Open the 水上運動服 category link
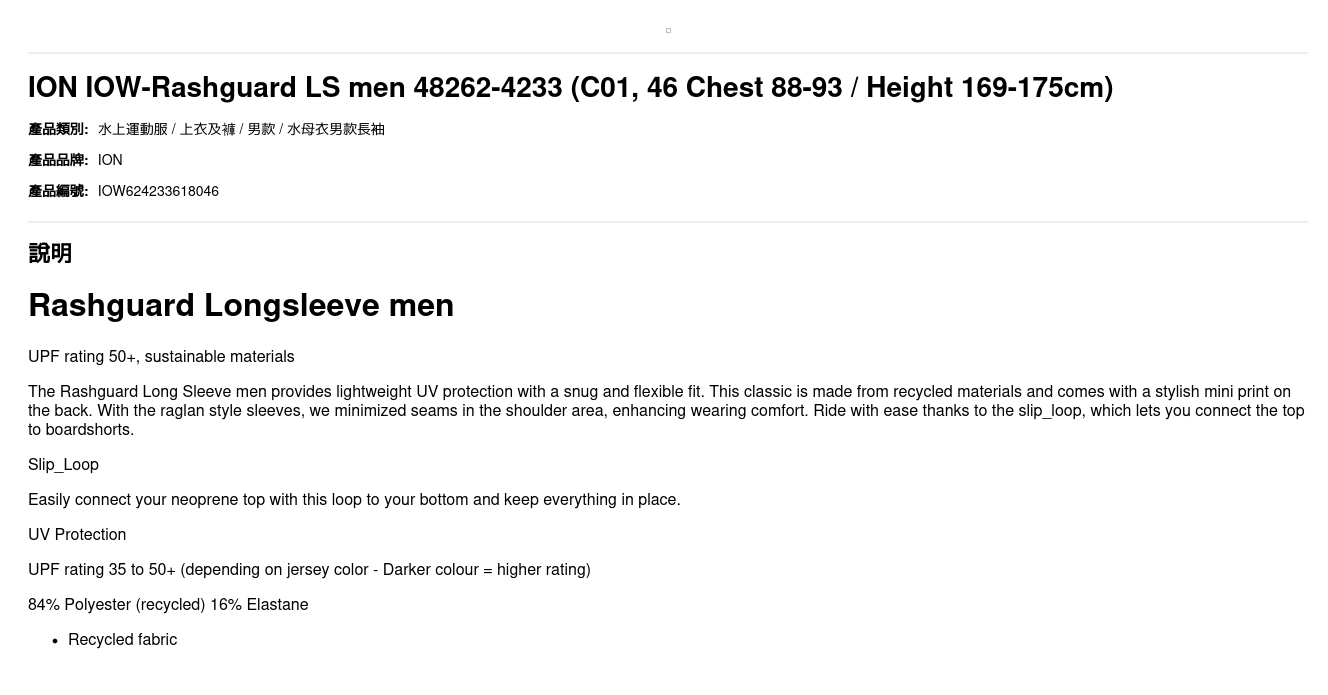This screenshot has height=695, width=1328. [132, 129]
